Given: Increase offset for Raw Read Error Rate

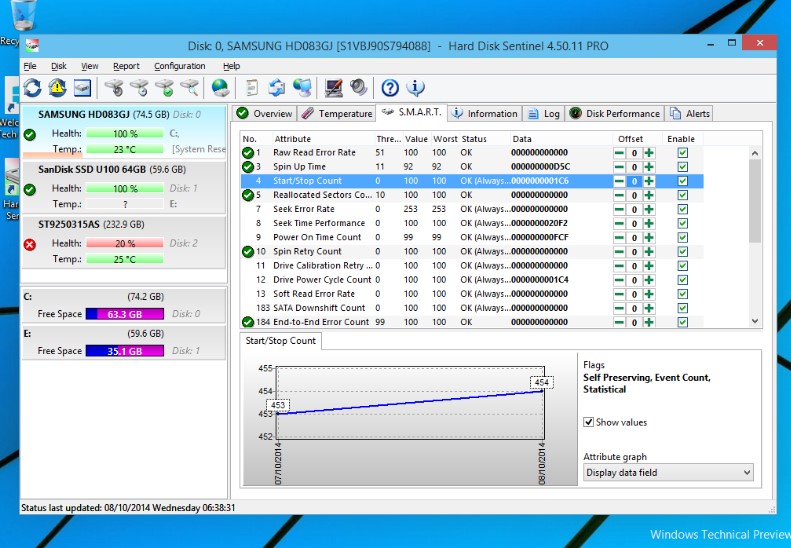Looking at the screenshot, I should click(x=649, y=153).
